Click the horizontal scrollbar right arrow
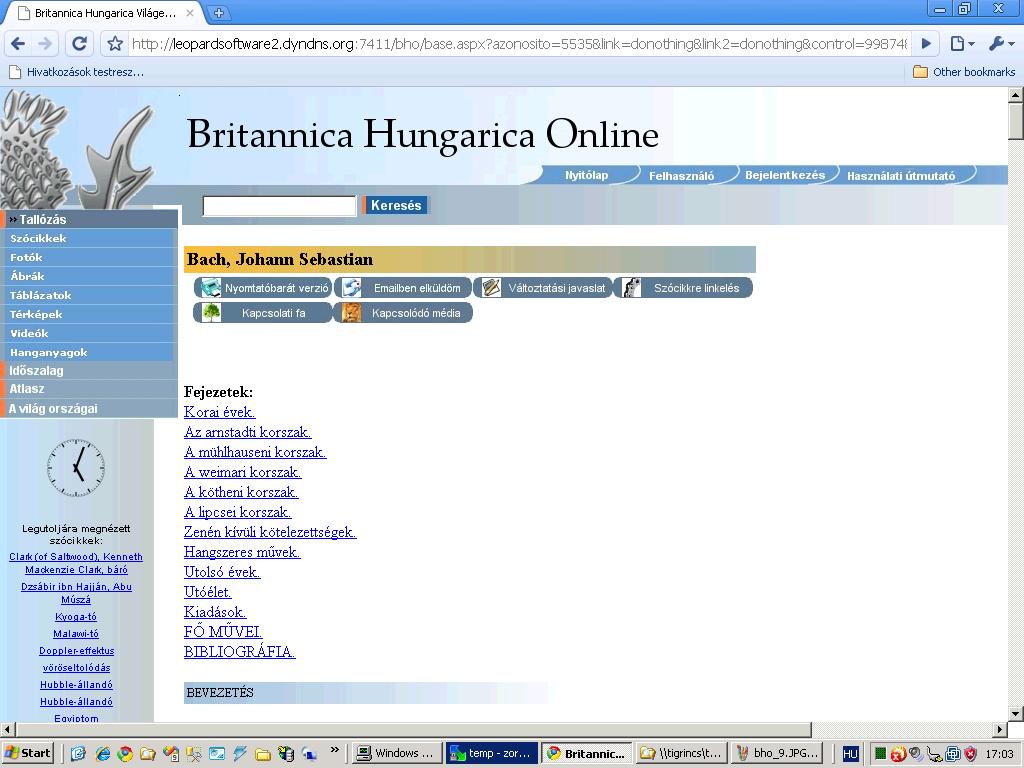Viewport: 1024px width, 768px height. [1000, 729]
